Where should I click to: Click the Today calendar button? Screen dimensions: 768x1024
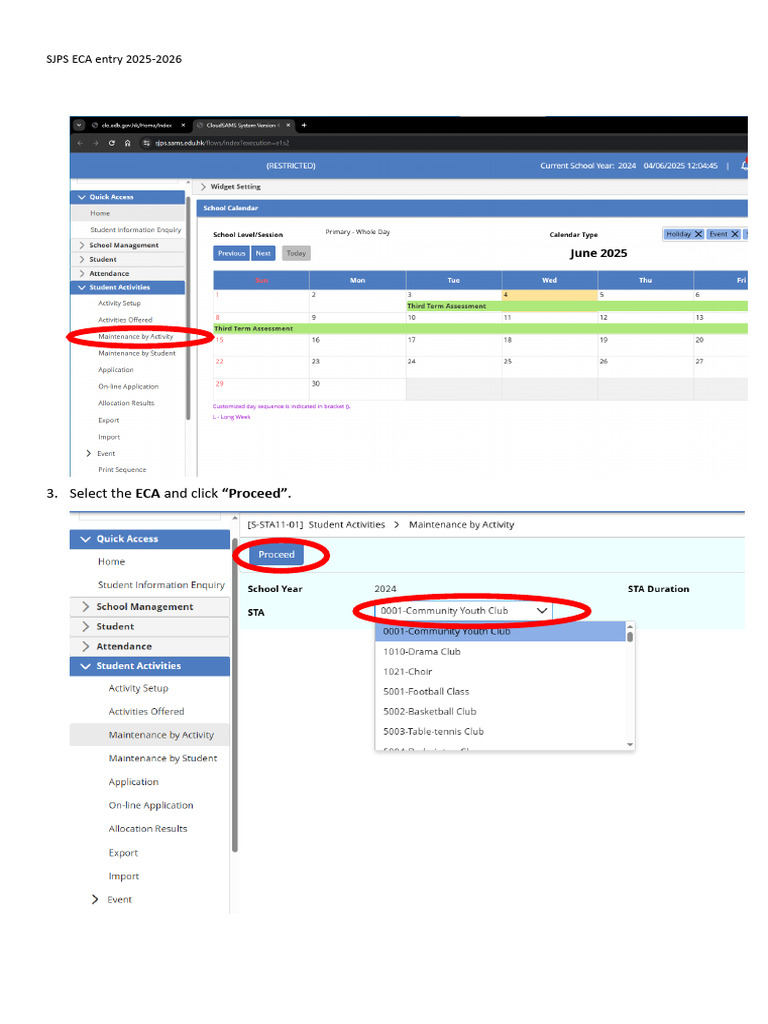(x=296, y=253)
